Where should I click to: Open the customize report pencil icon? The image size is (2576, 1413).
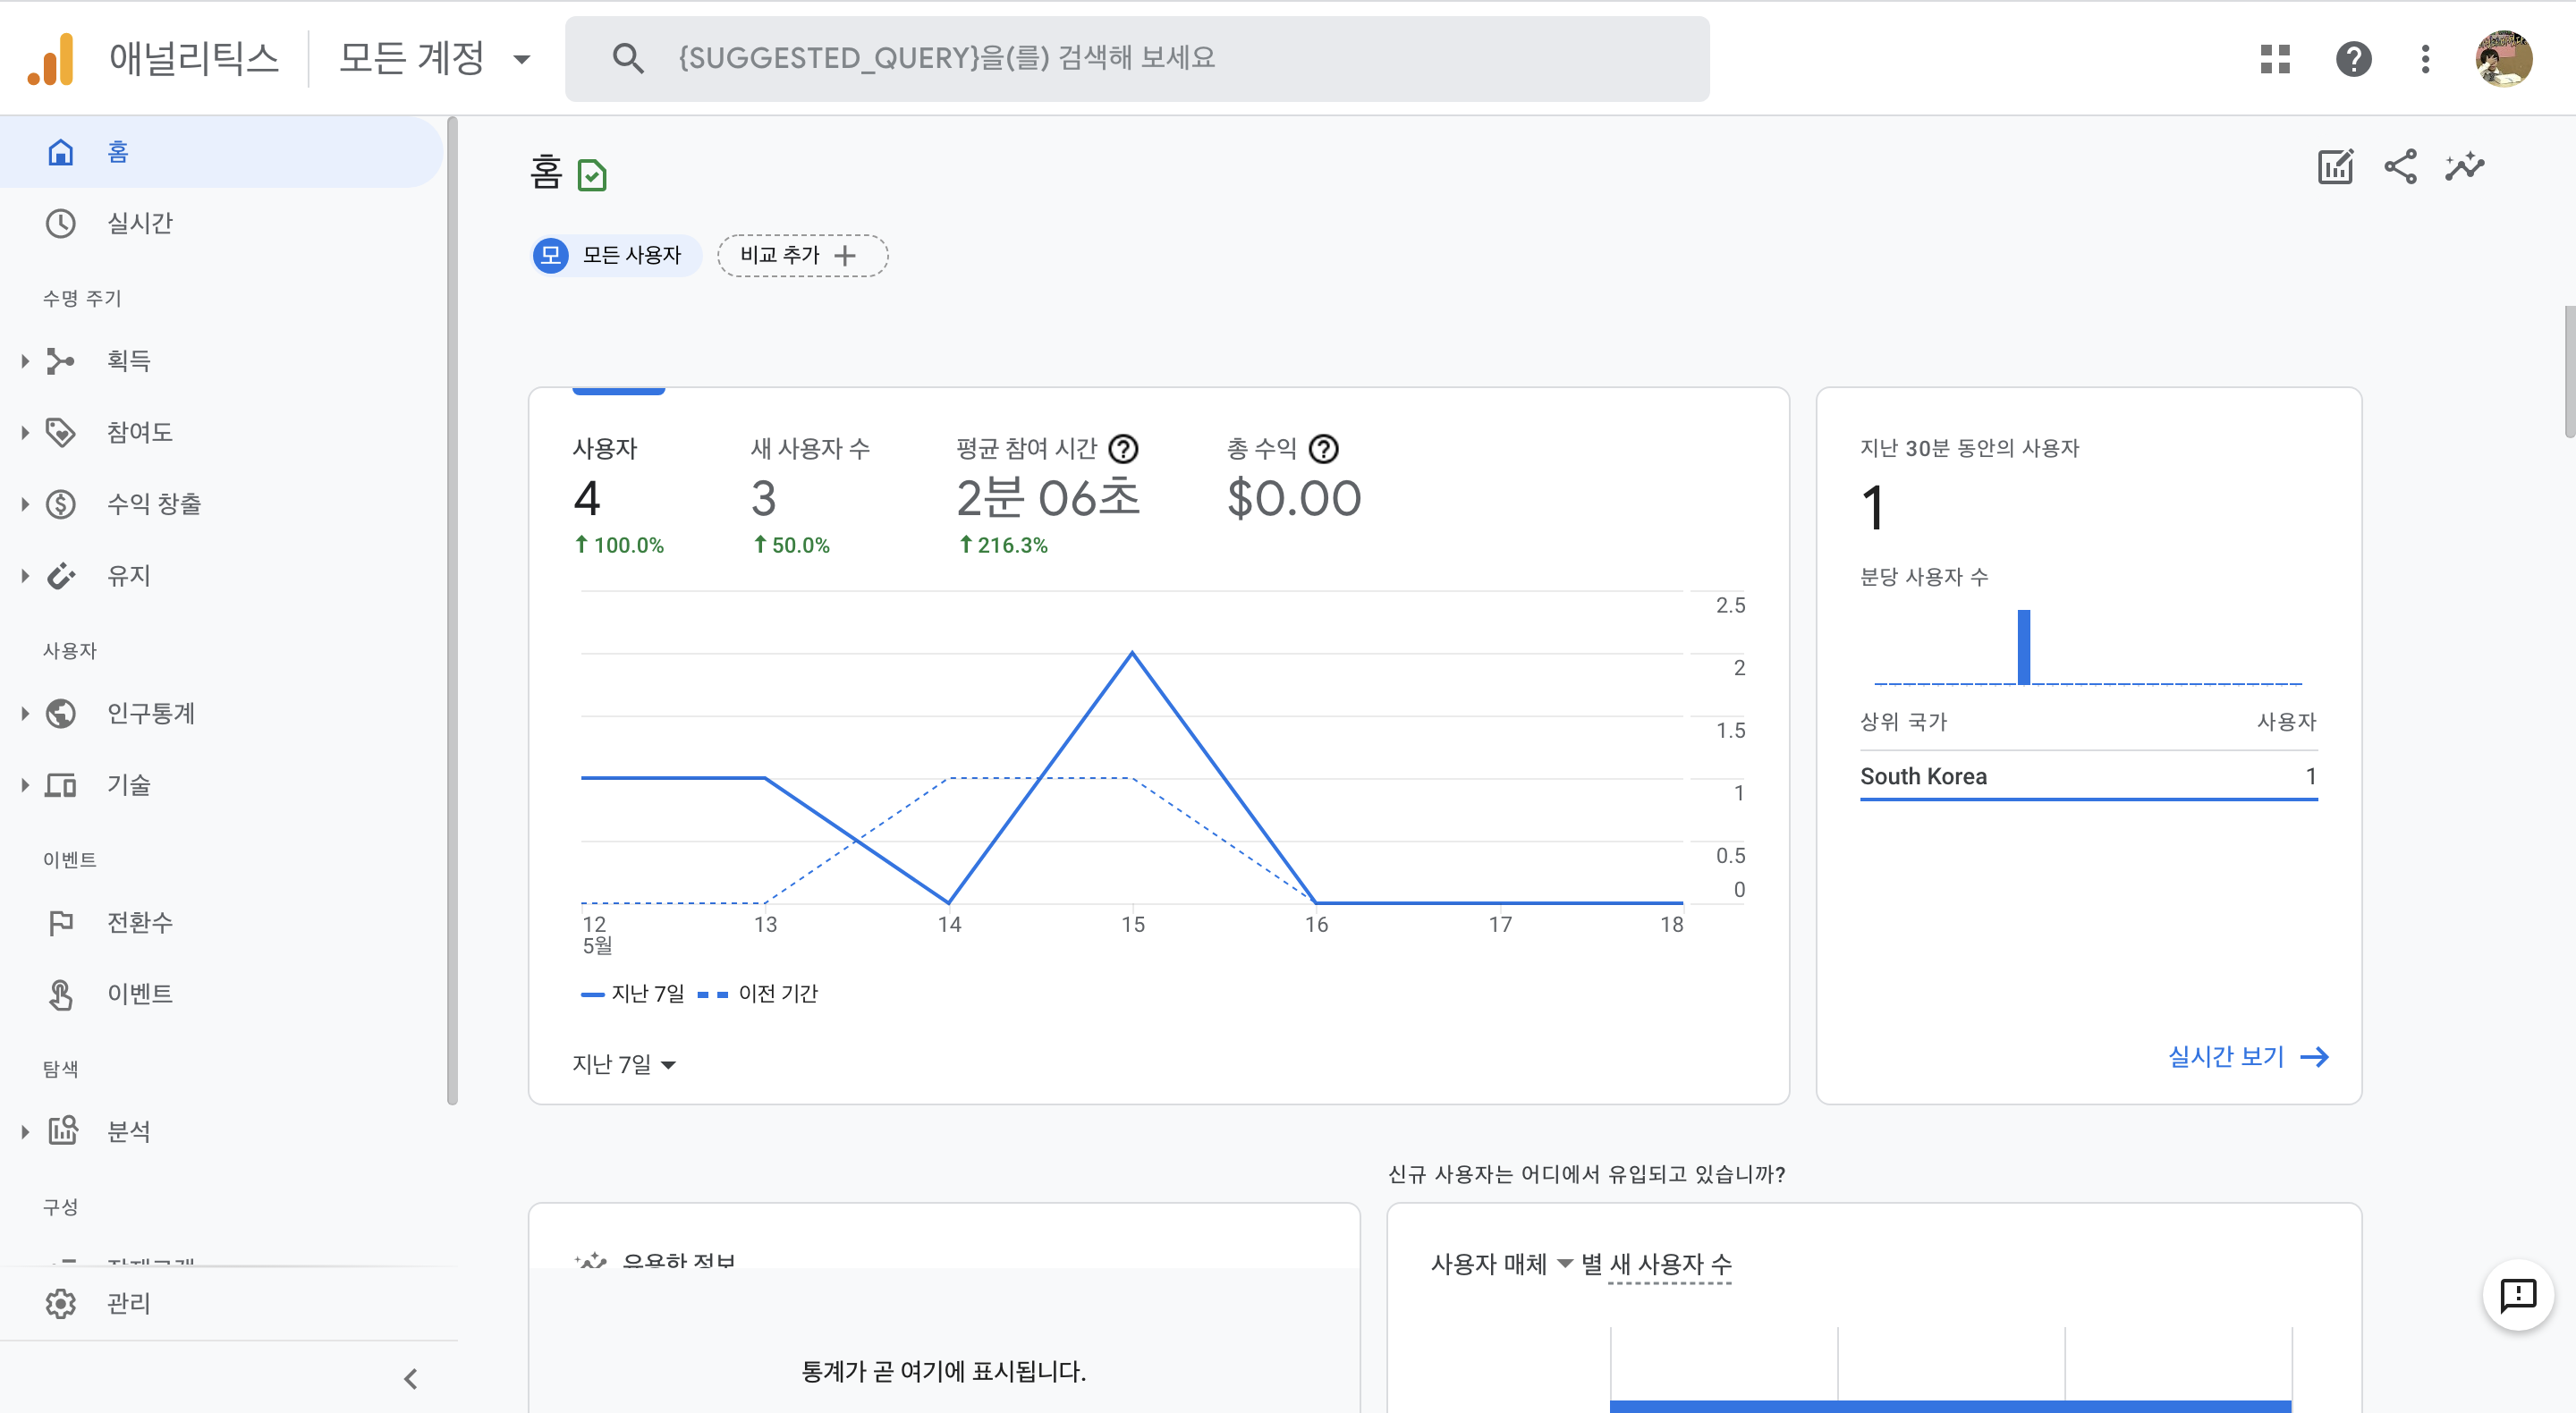pyautogui.click(x=2335, y=167)
